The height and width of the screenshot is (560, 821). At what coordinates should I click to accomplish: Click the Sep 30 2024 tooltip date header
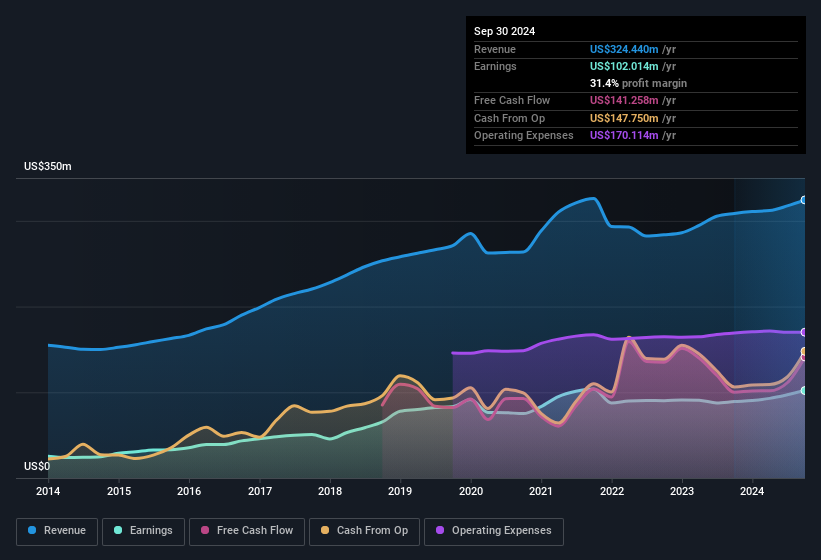(x=505, y=31)
